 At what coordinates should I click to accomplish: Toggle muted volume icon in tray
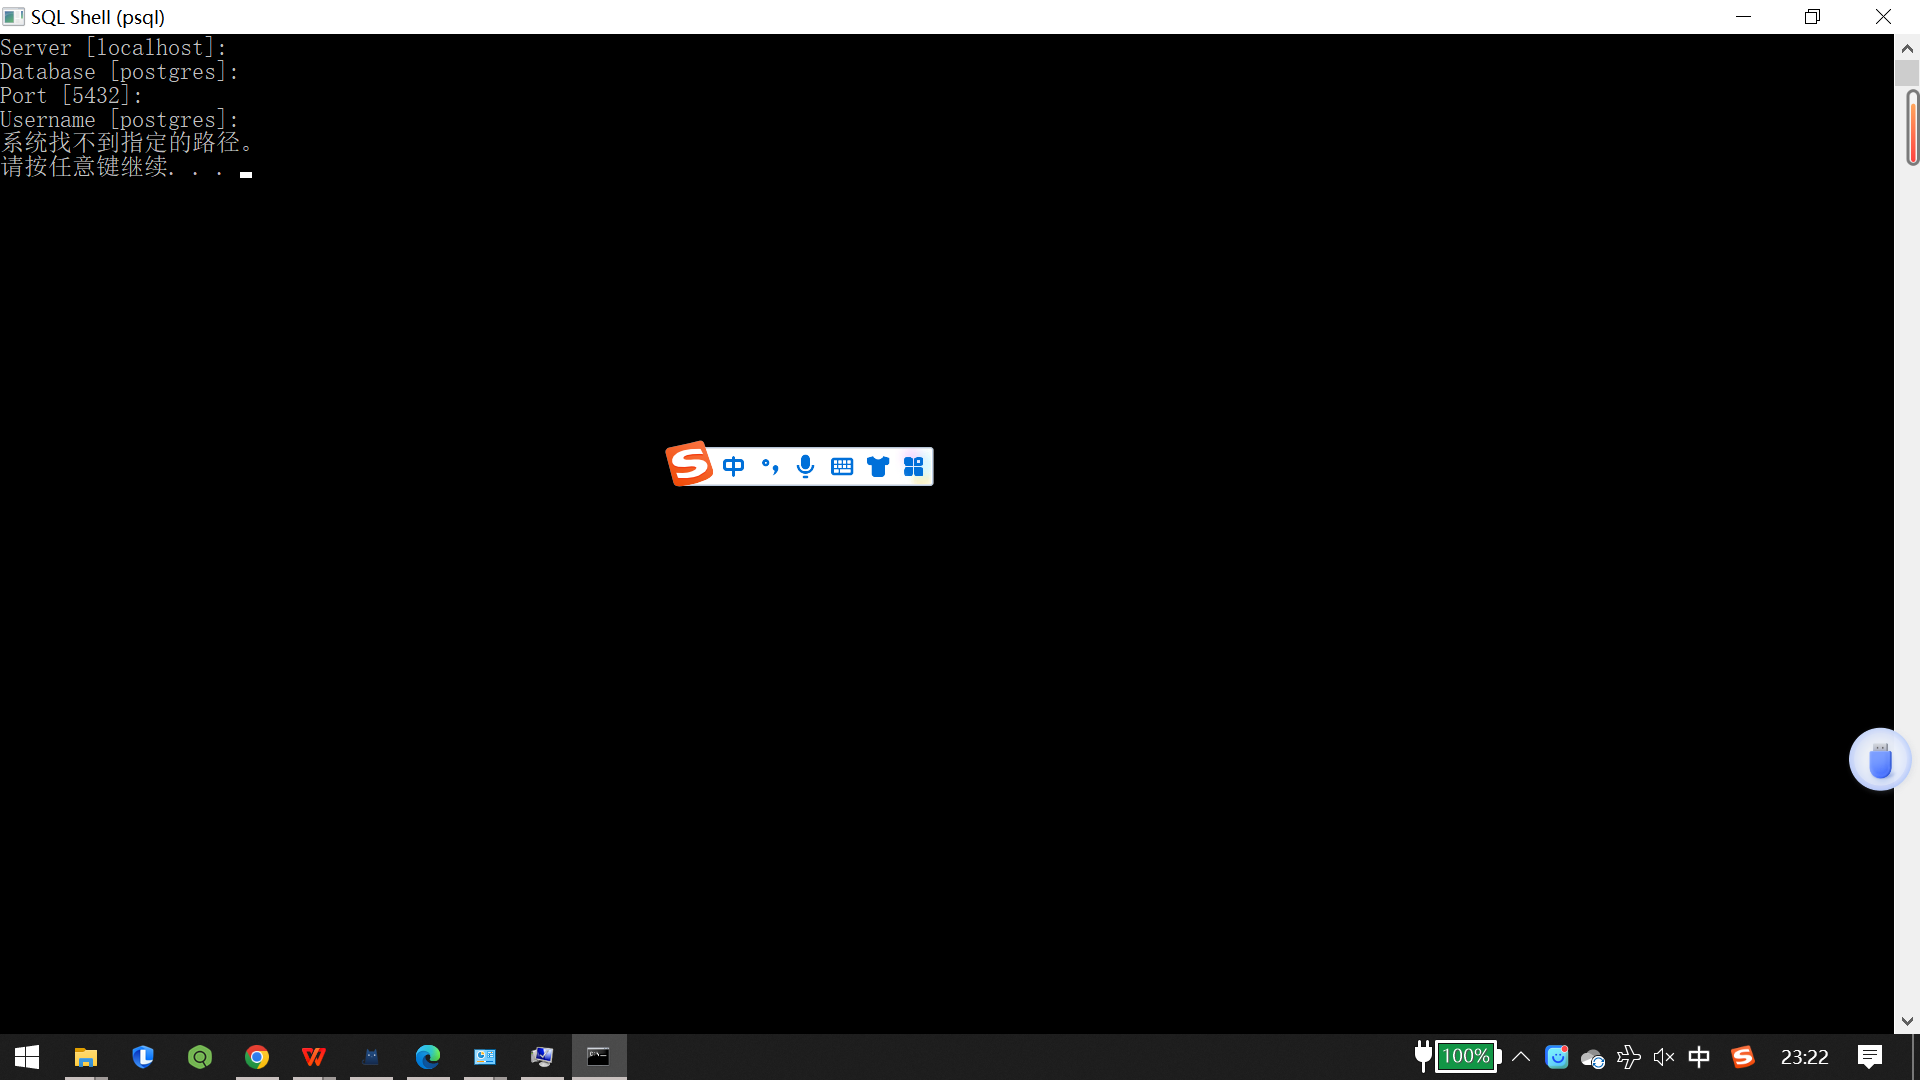[x=1664, y=1057]
